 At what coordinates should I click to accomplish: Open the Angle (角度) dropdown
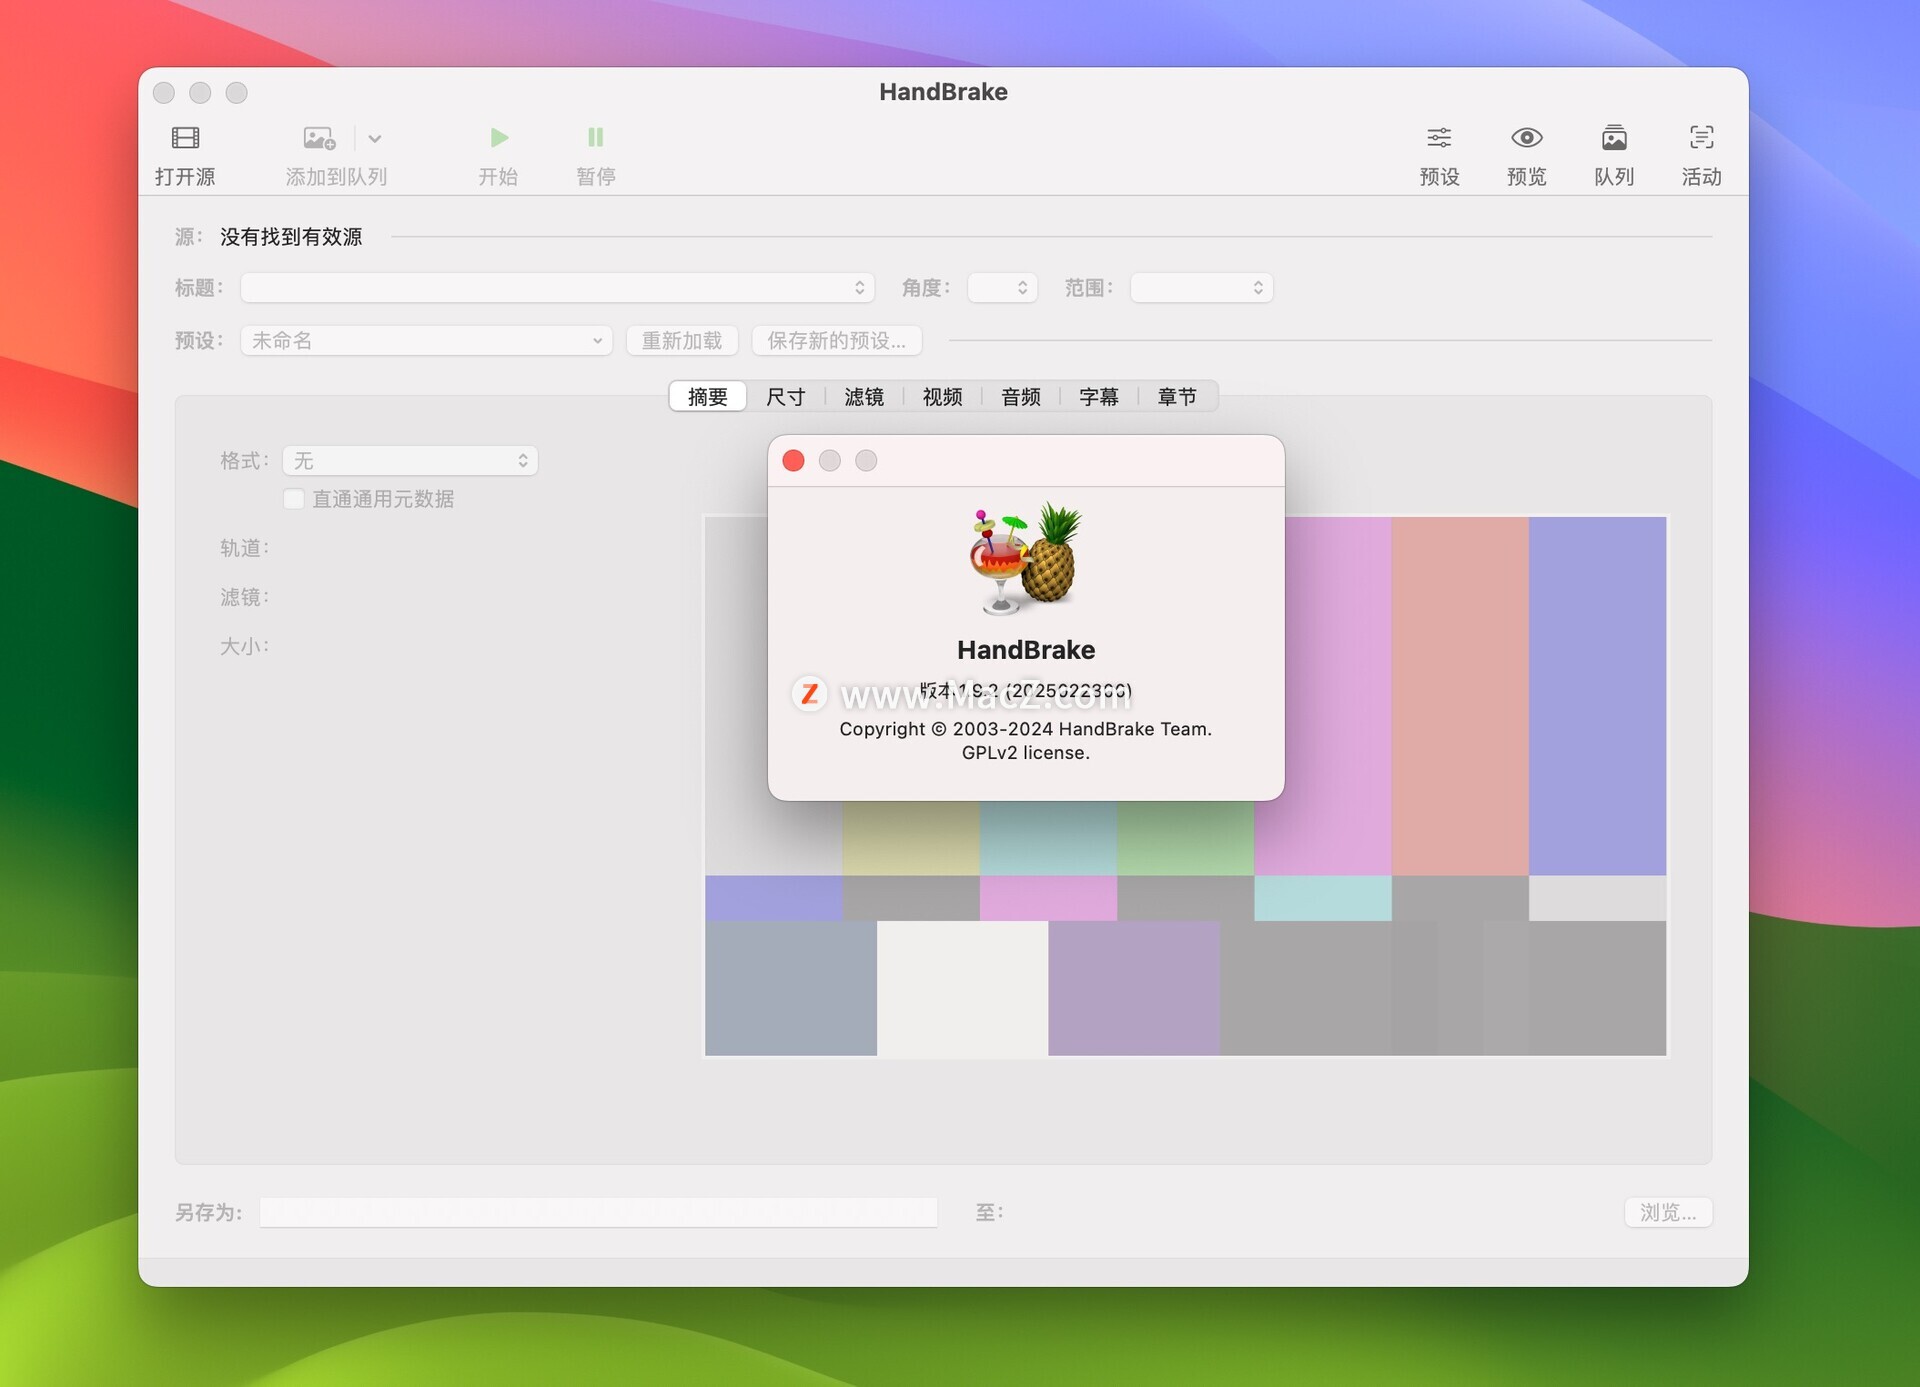(x=1002, y=288)
